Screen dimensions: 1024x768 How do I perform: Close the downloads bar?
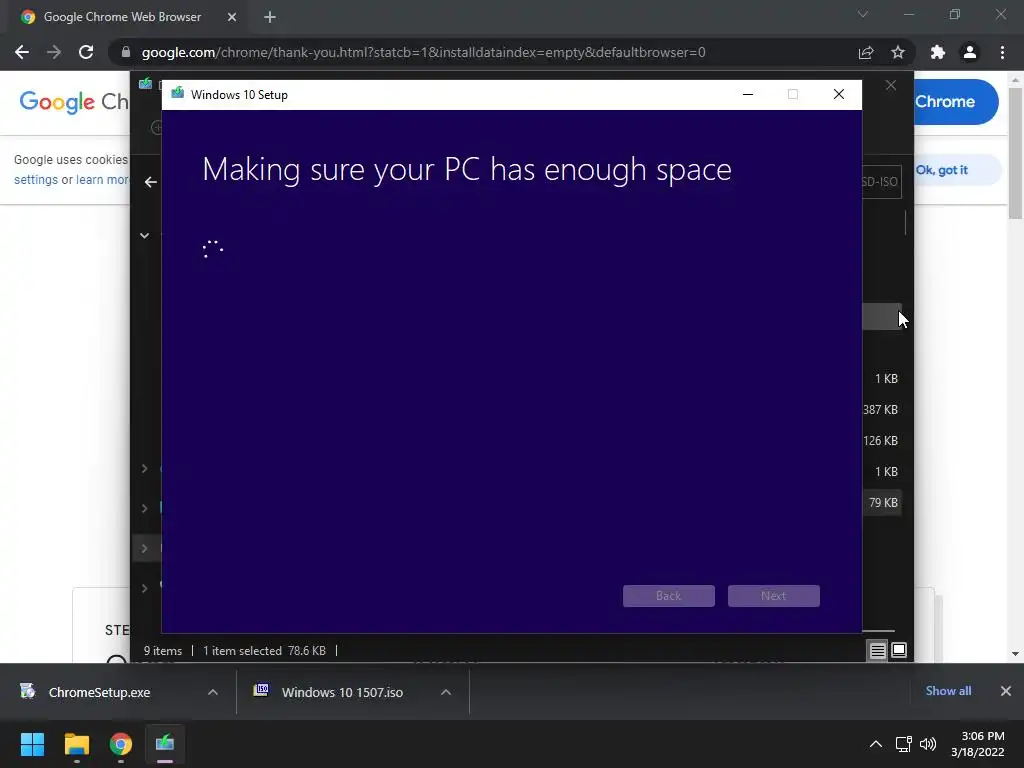(x=1006, y=691)
